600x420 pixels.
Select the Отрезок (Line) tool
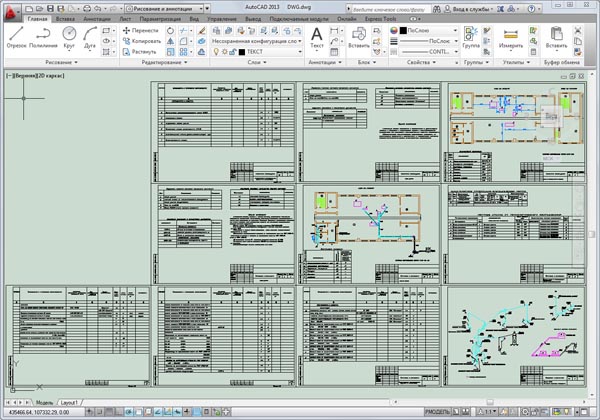click(x=16, y=37)
